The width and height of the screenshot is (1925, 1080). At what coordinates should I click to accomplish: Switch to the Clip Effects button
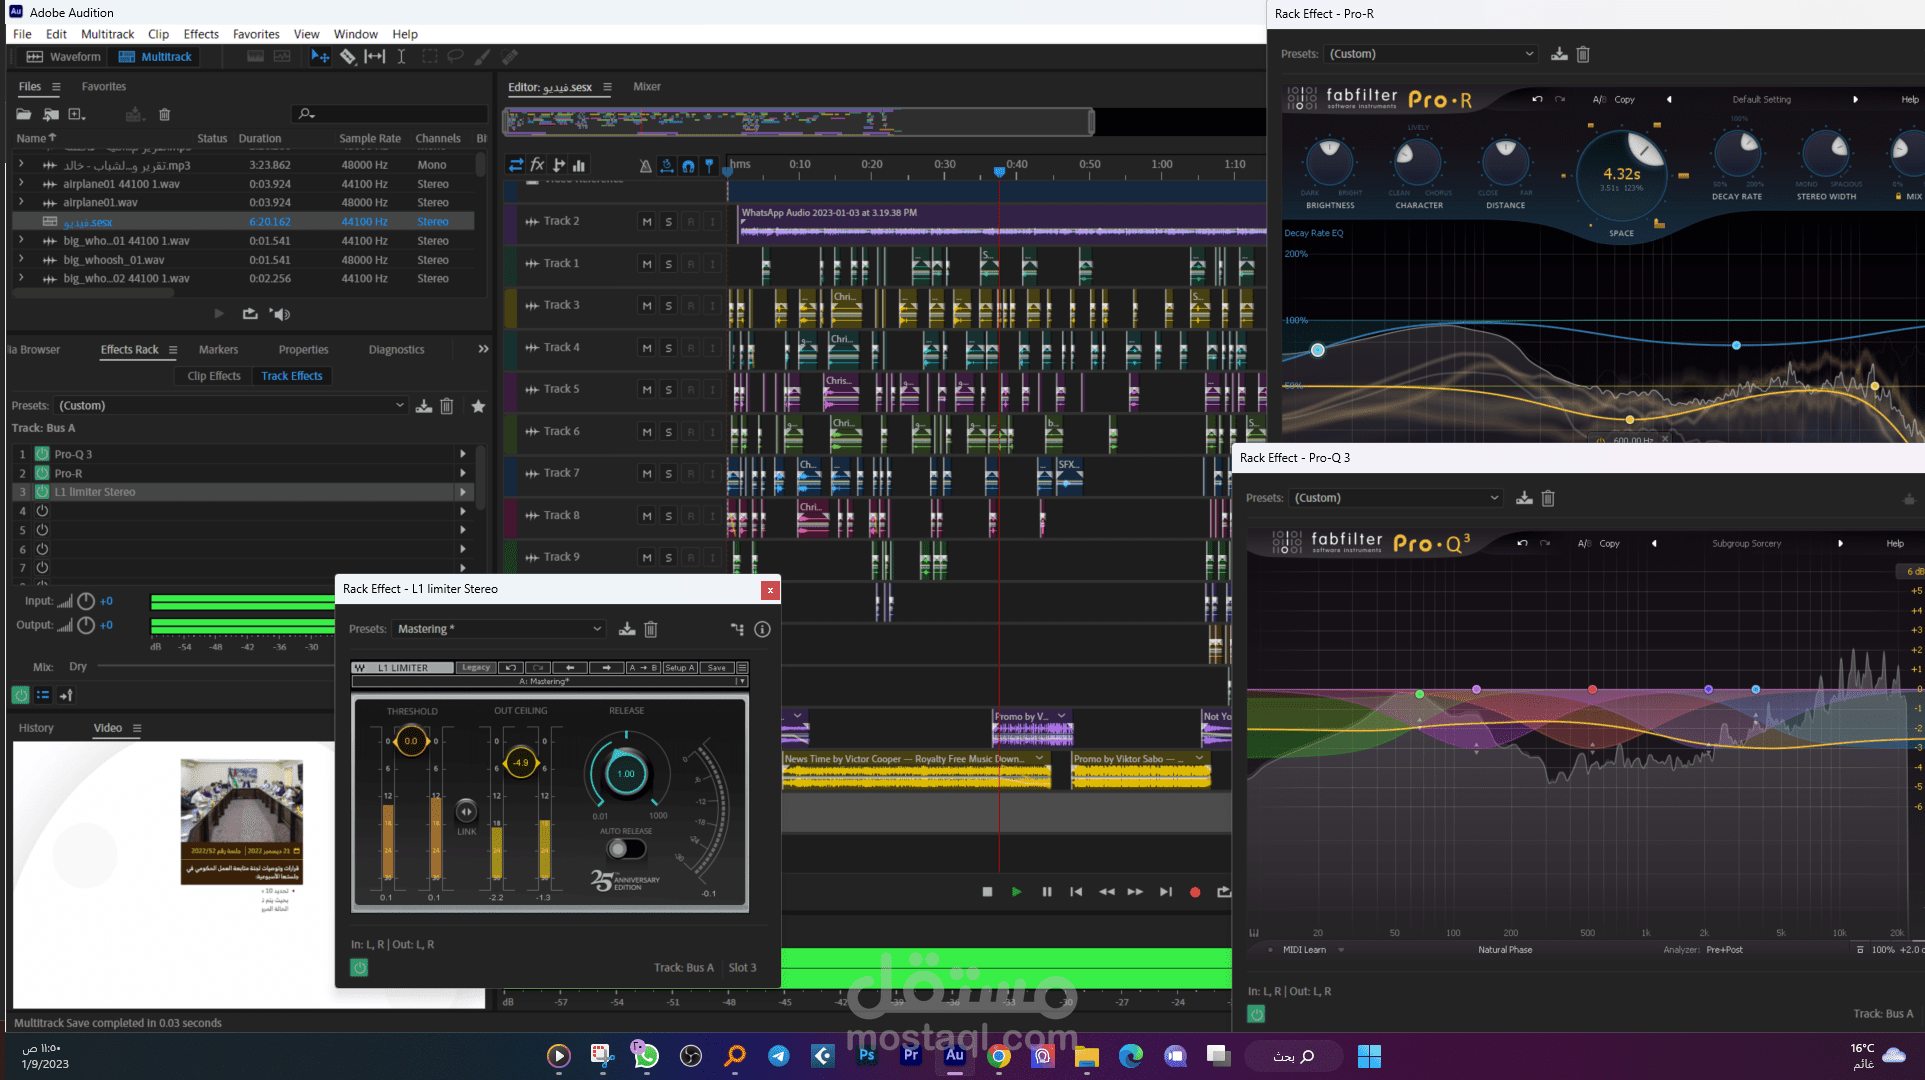click(x=214, y=376)
